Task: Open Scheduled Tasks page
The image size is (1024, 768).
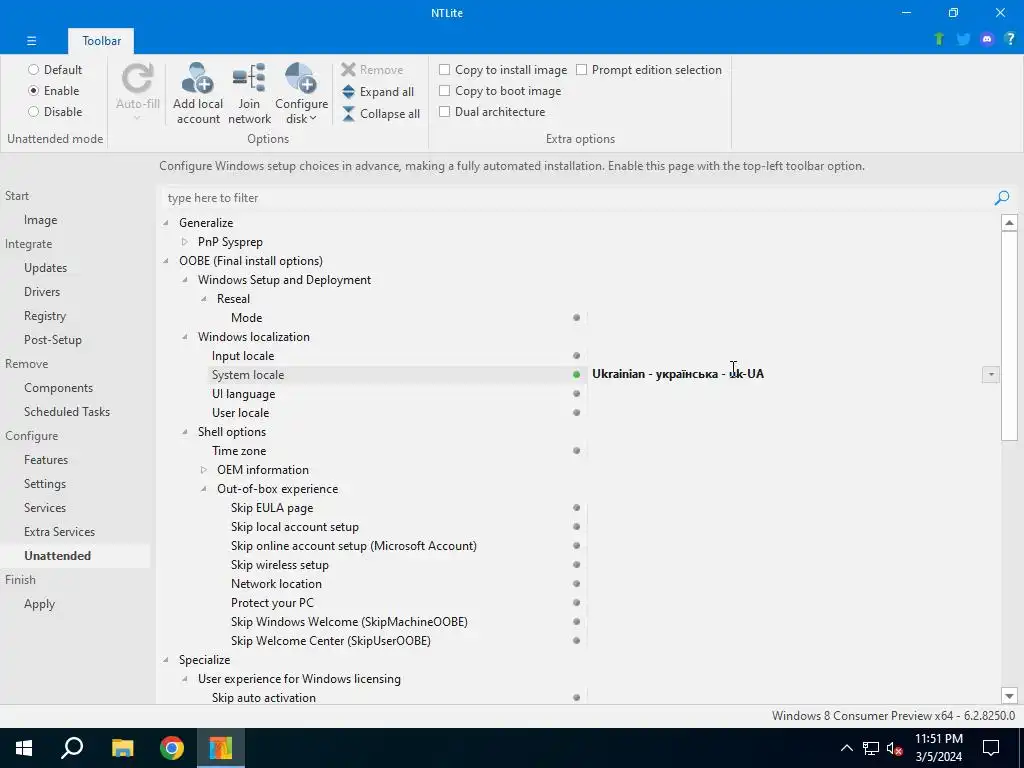Action: [67, 412]
